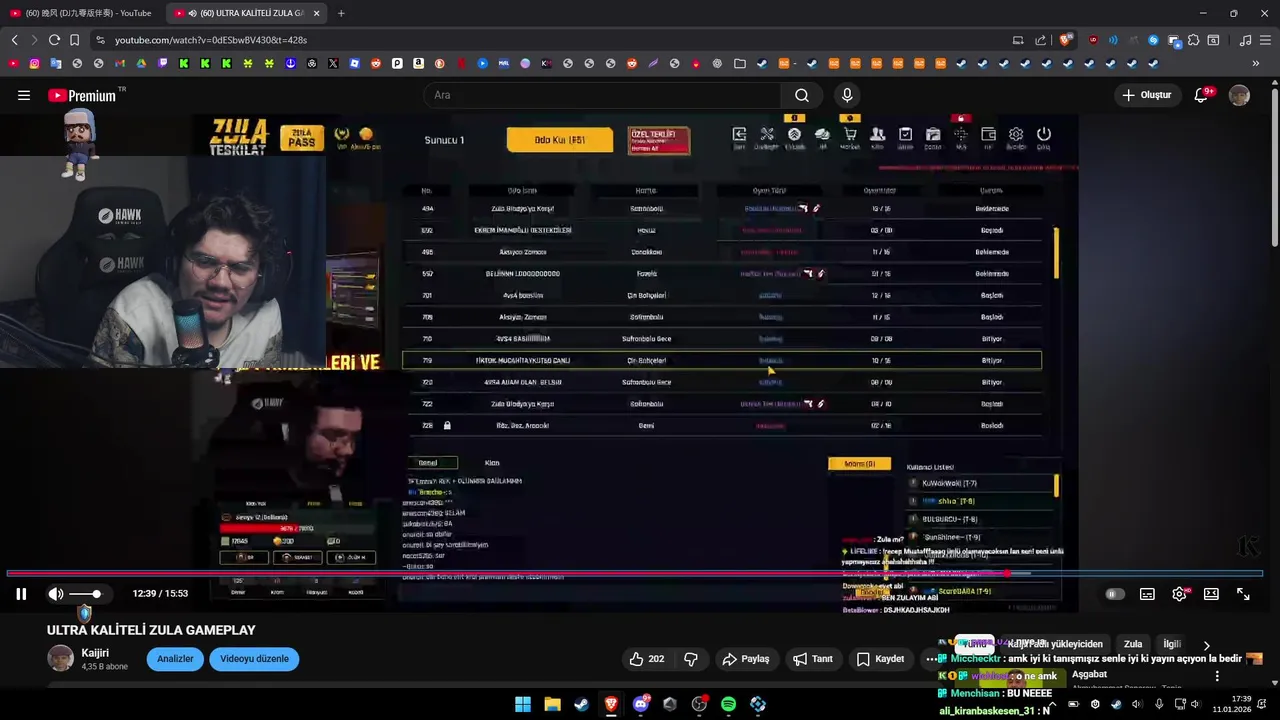Select the İlgili filter chip
The height and width of the screenshot is (720, 1280).
1172,644
